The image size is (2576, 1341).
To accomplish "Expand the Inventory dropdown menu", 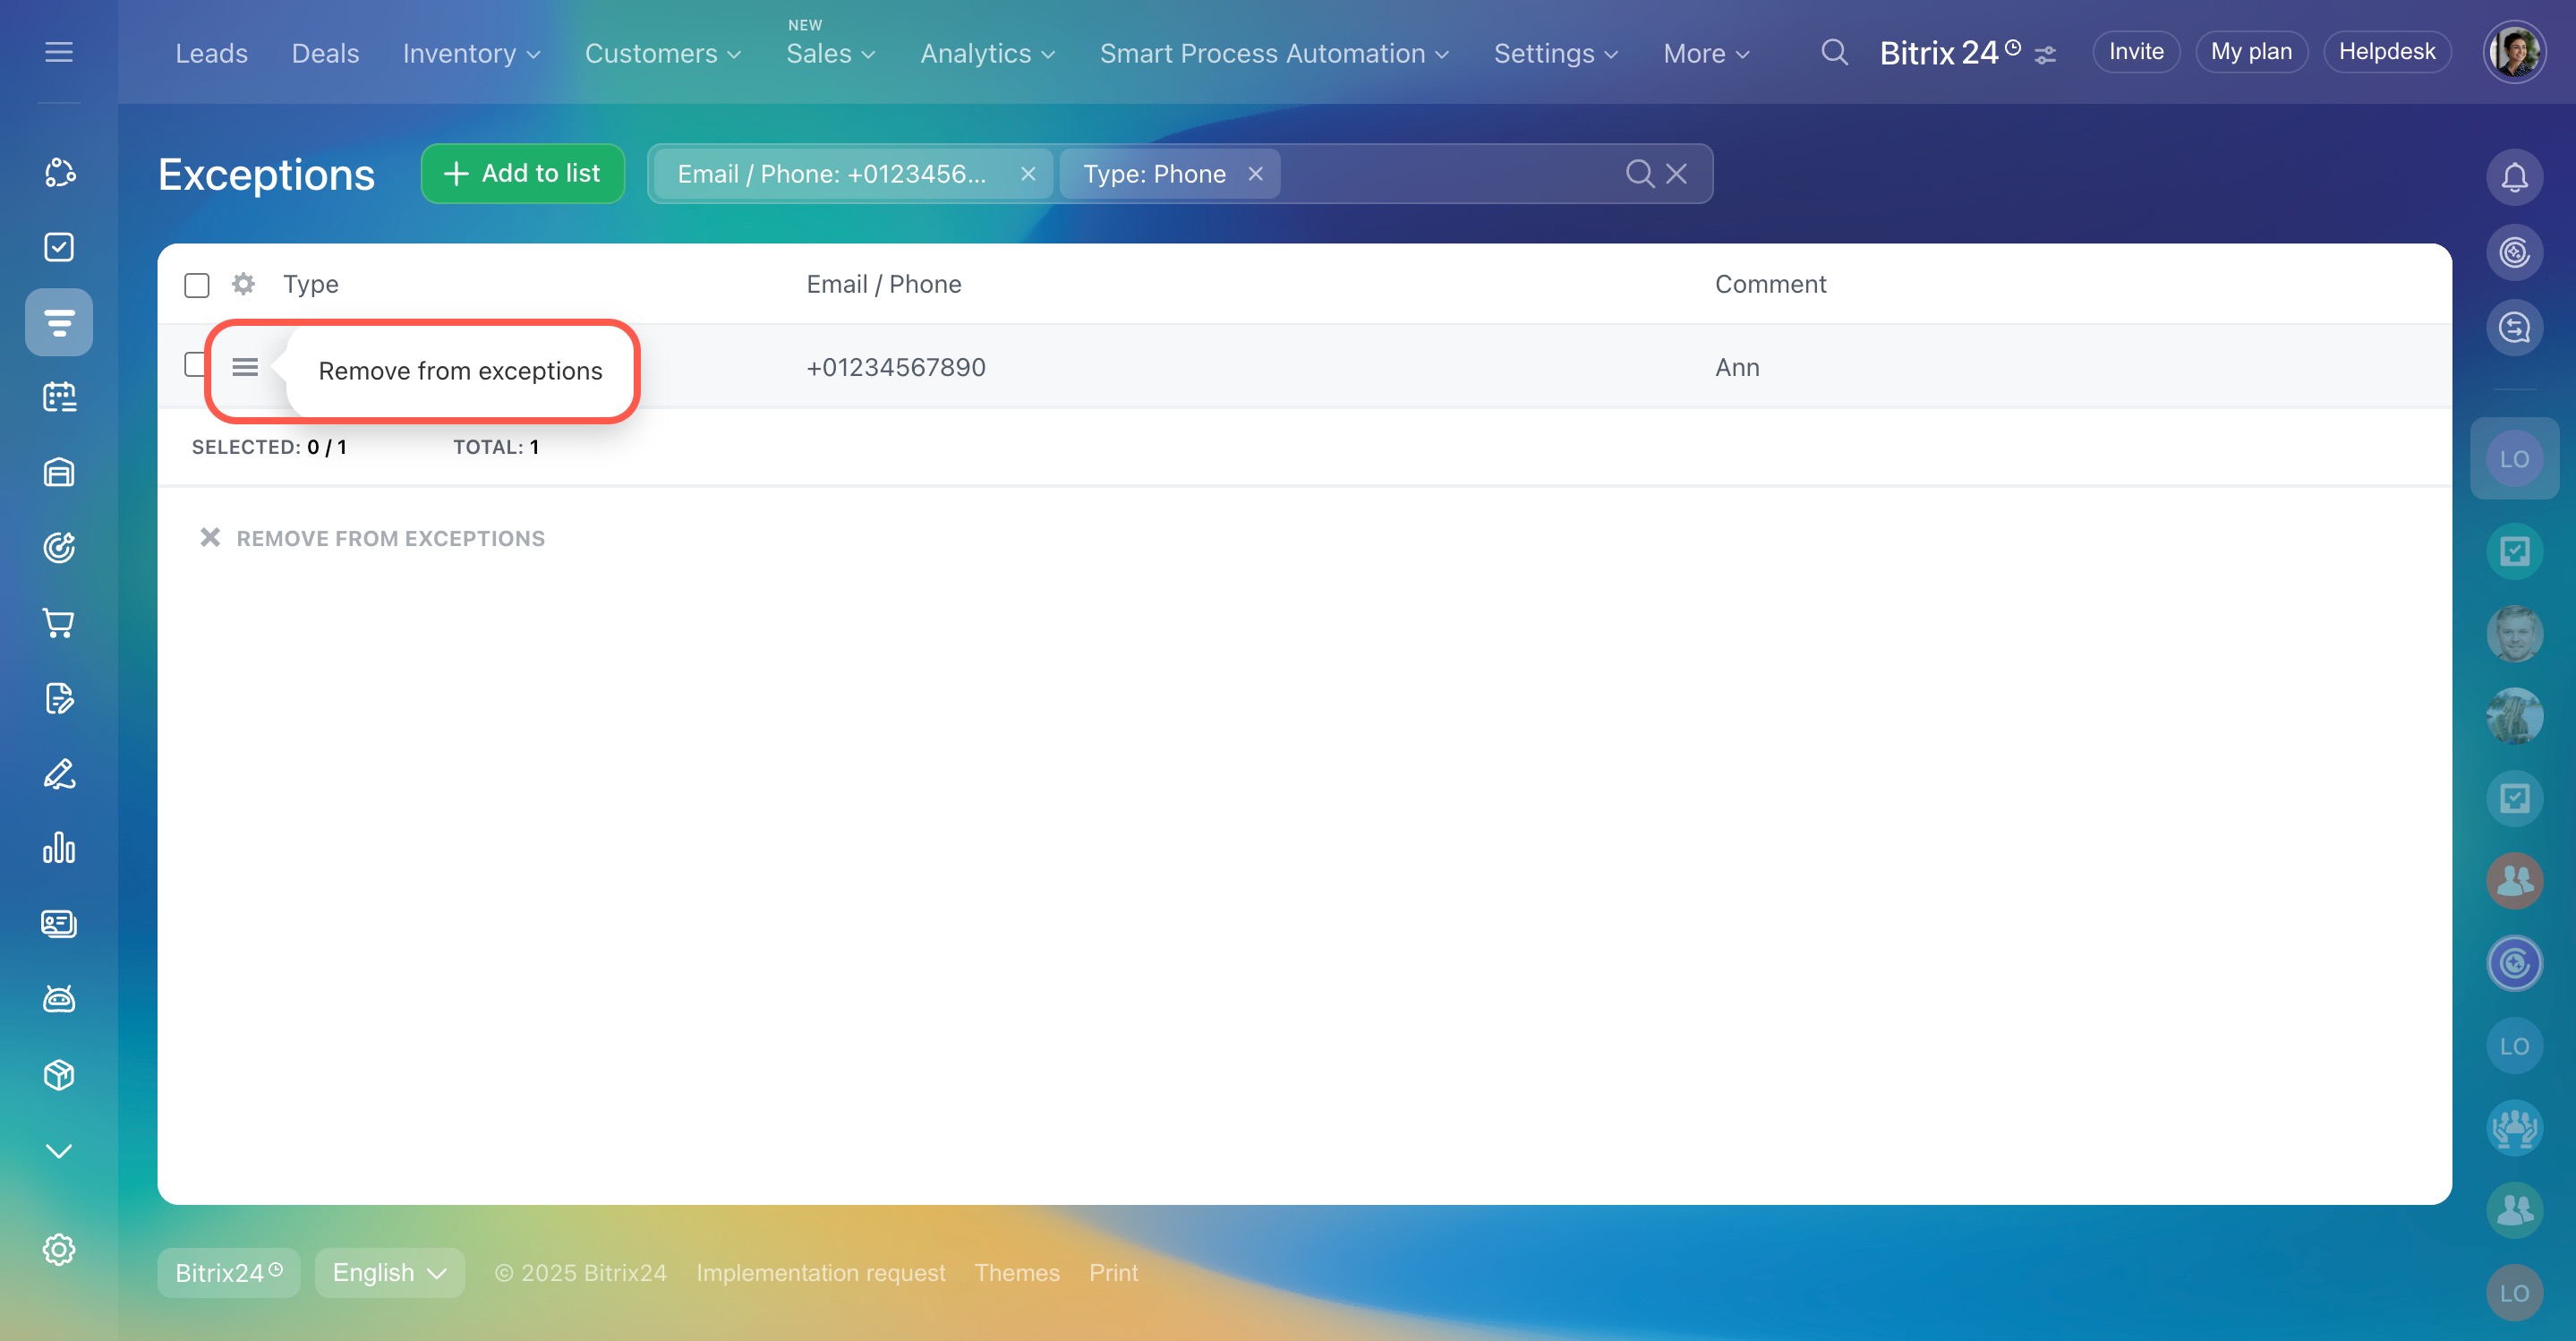I will [x=471, y=53].
